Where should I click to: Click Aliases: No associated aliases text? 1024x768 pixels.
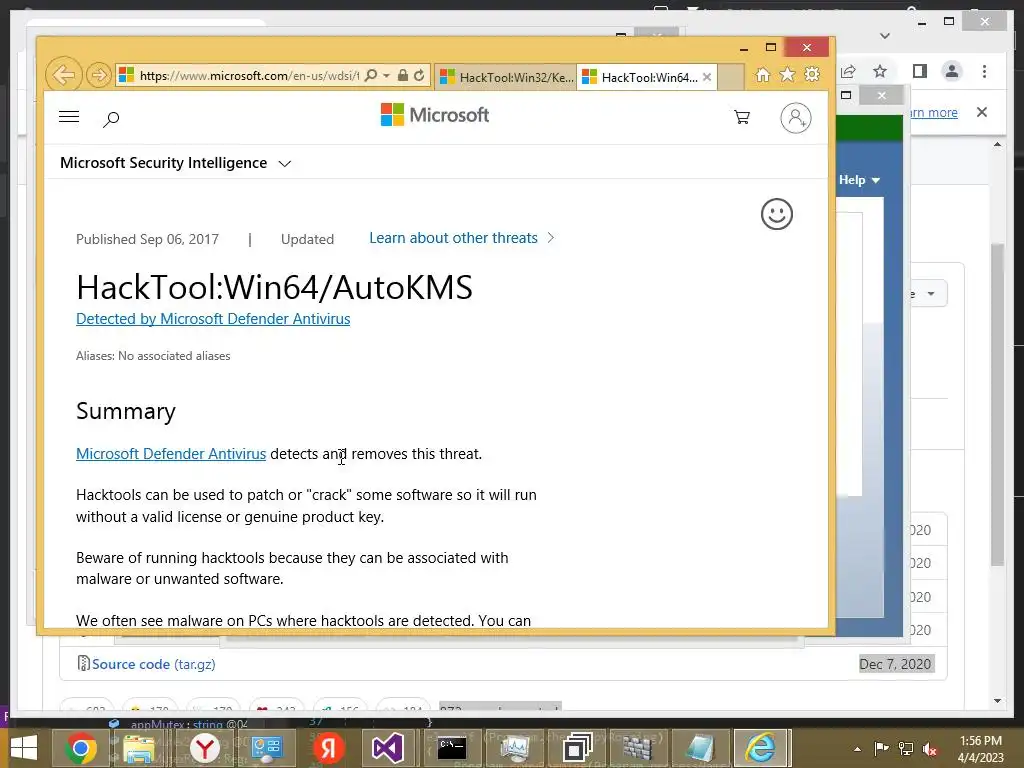click(x=153, y=356)
